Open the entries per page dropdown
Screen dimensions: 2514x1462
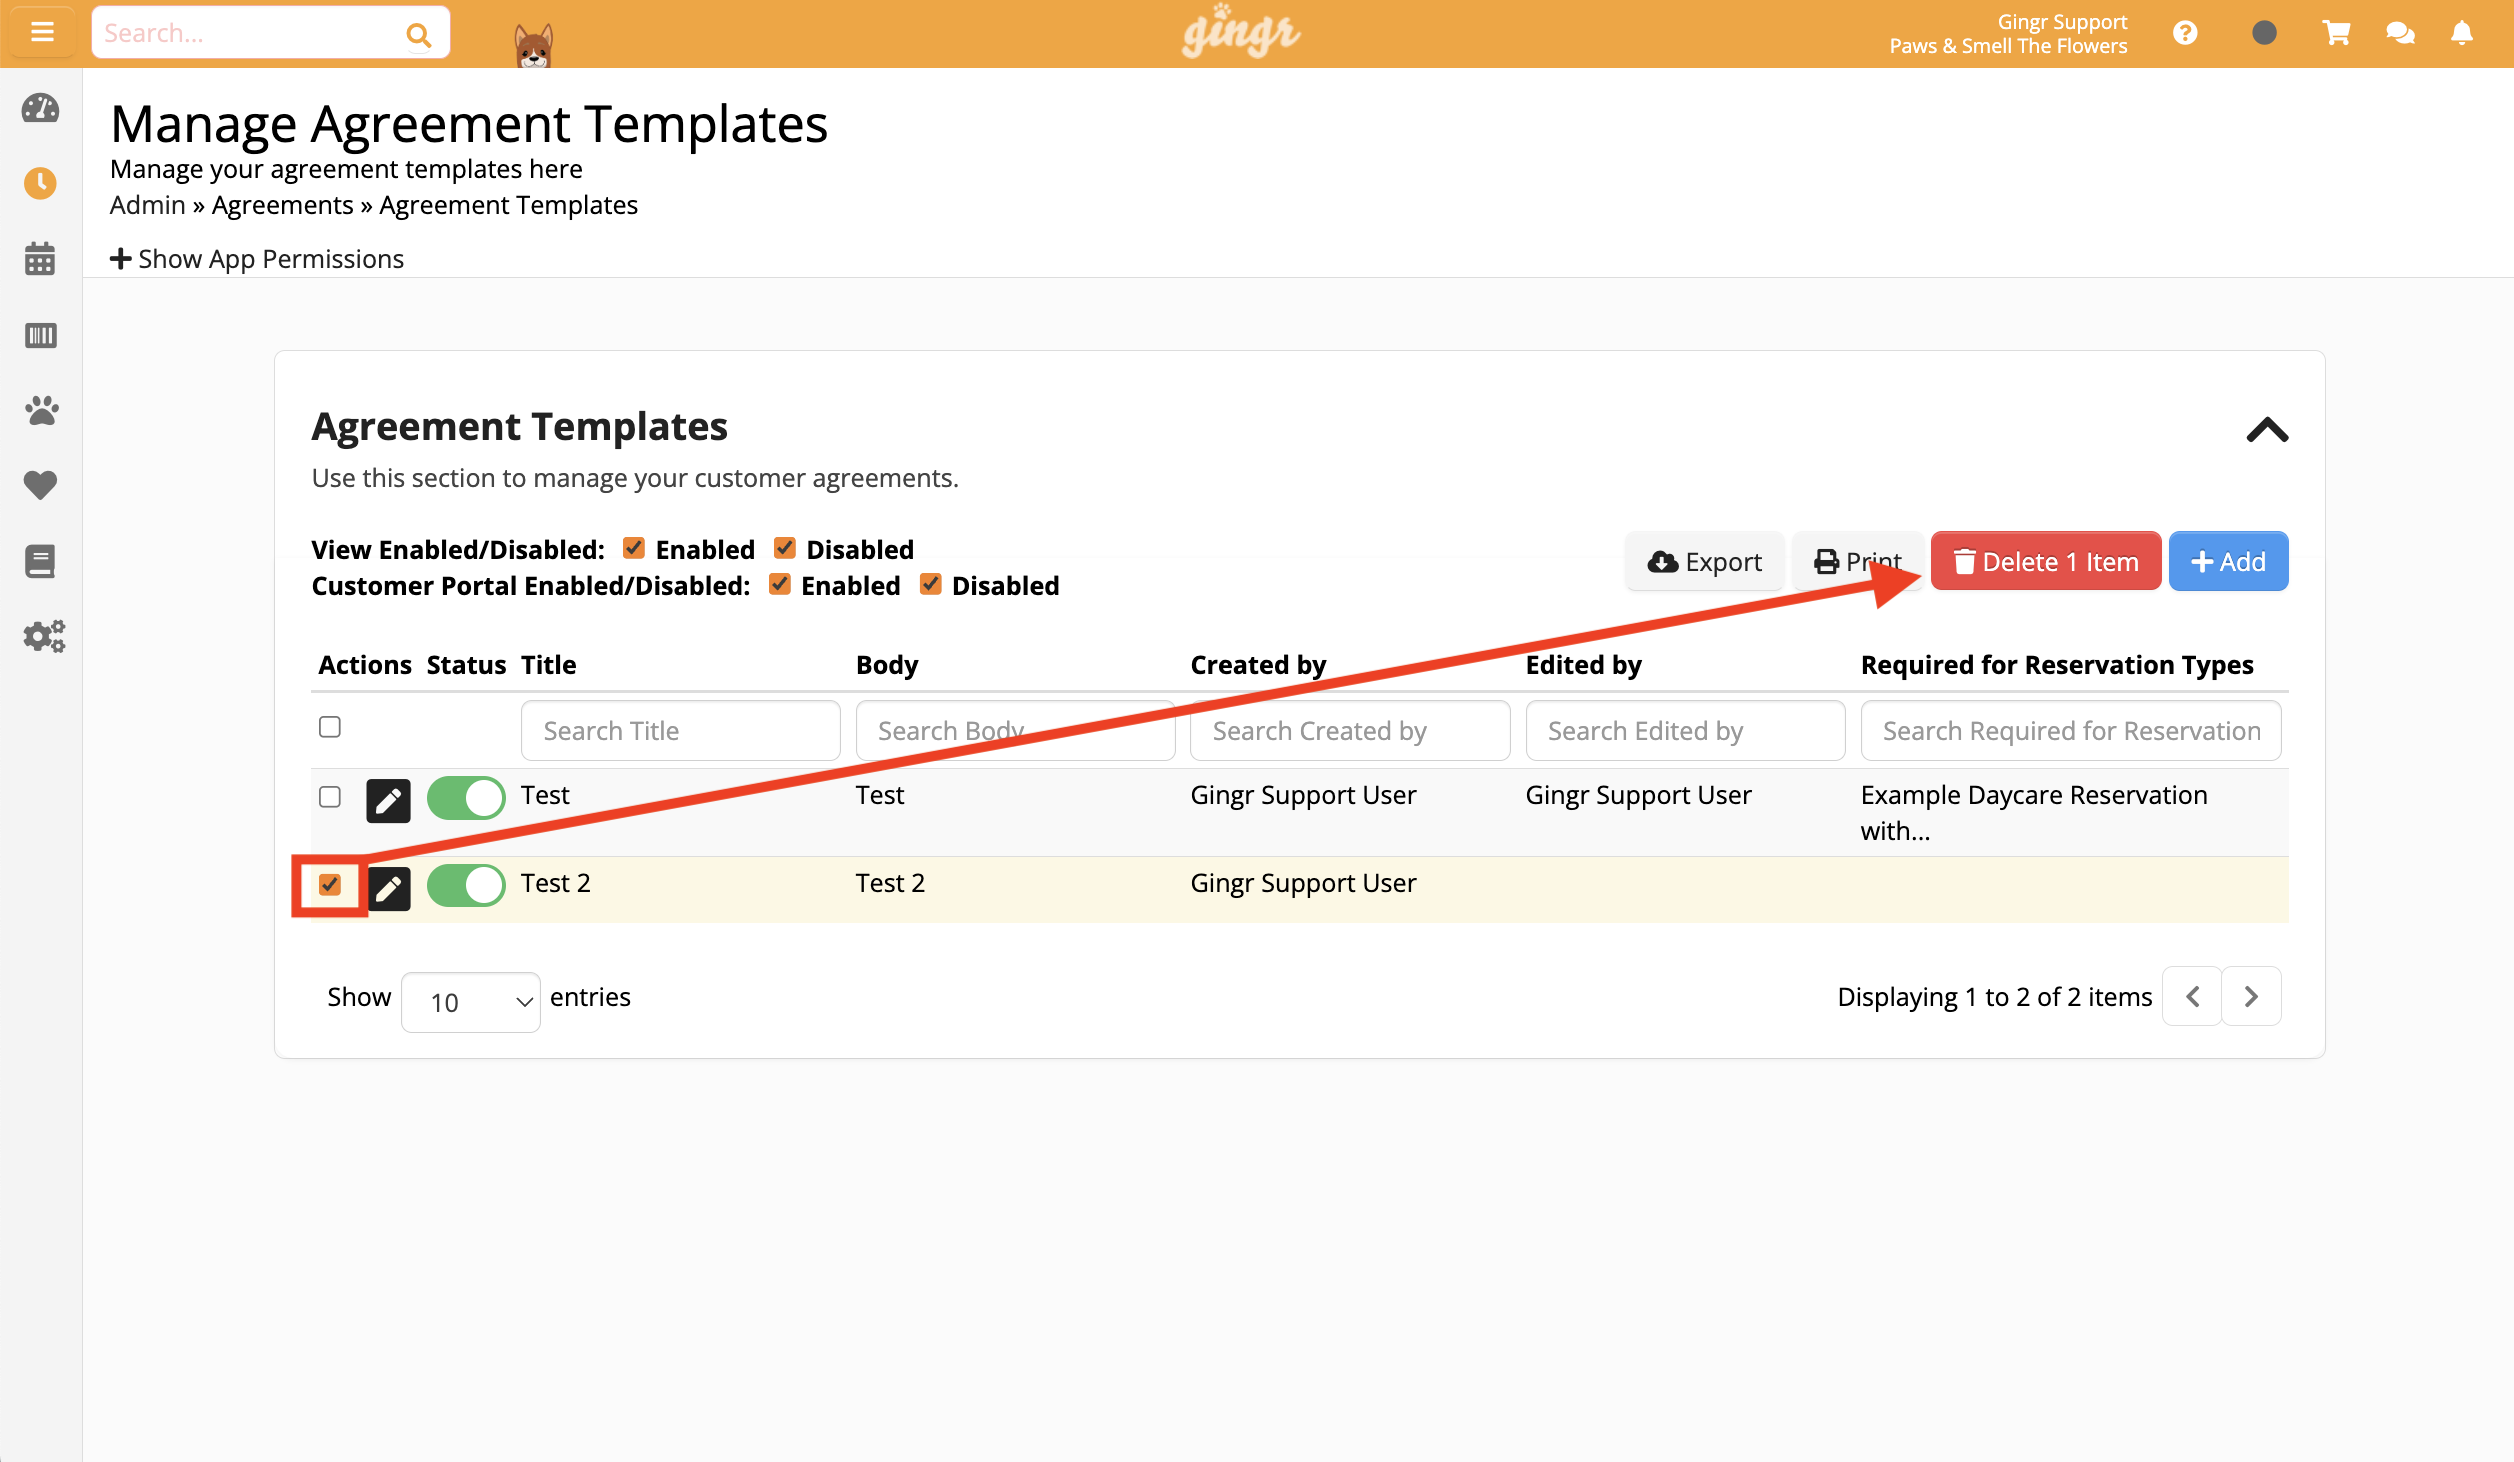tap(471, 1002)
